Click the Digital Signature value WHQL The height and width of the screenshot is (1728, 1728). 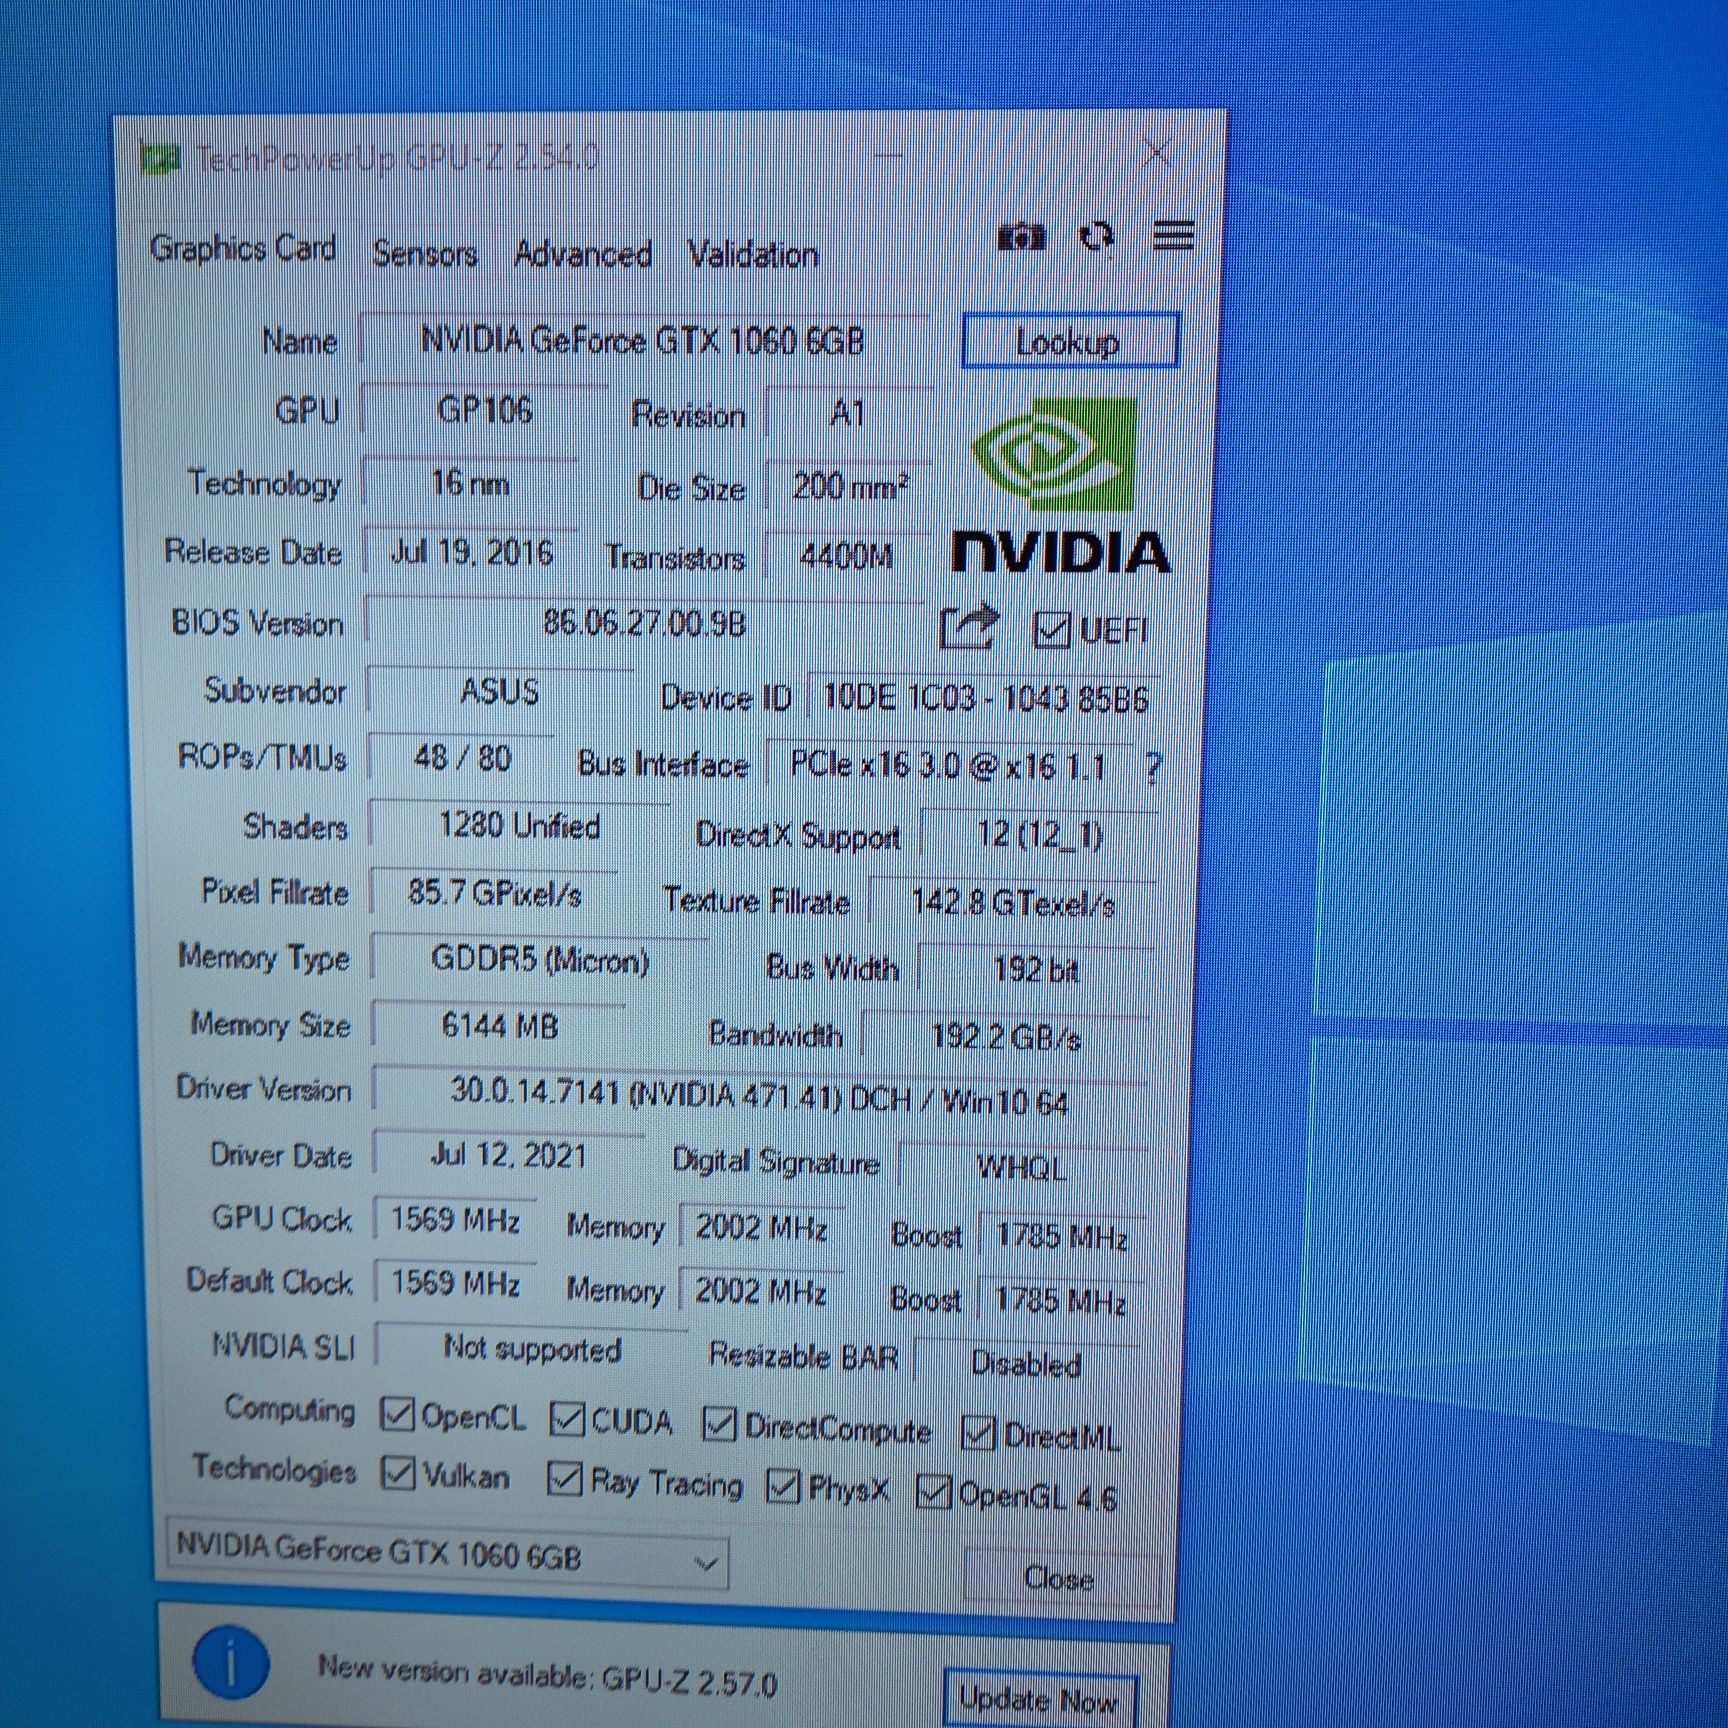pyautogui.click(x=1022, y=1167)
